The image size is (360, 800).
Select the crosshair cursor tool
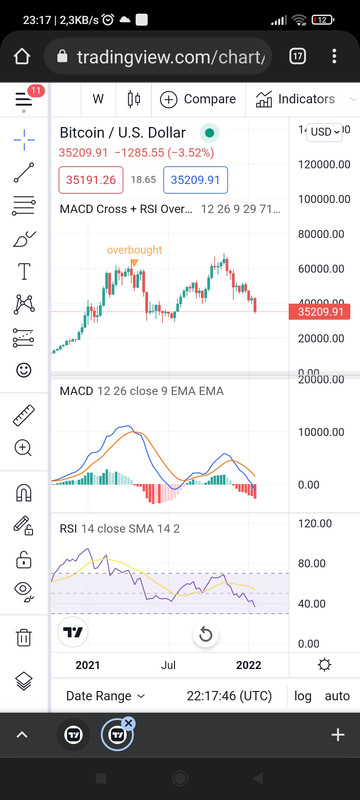(x=24, y=140)
